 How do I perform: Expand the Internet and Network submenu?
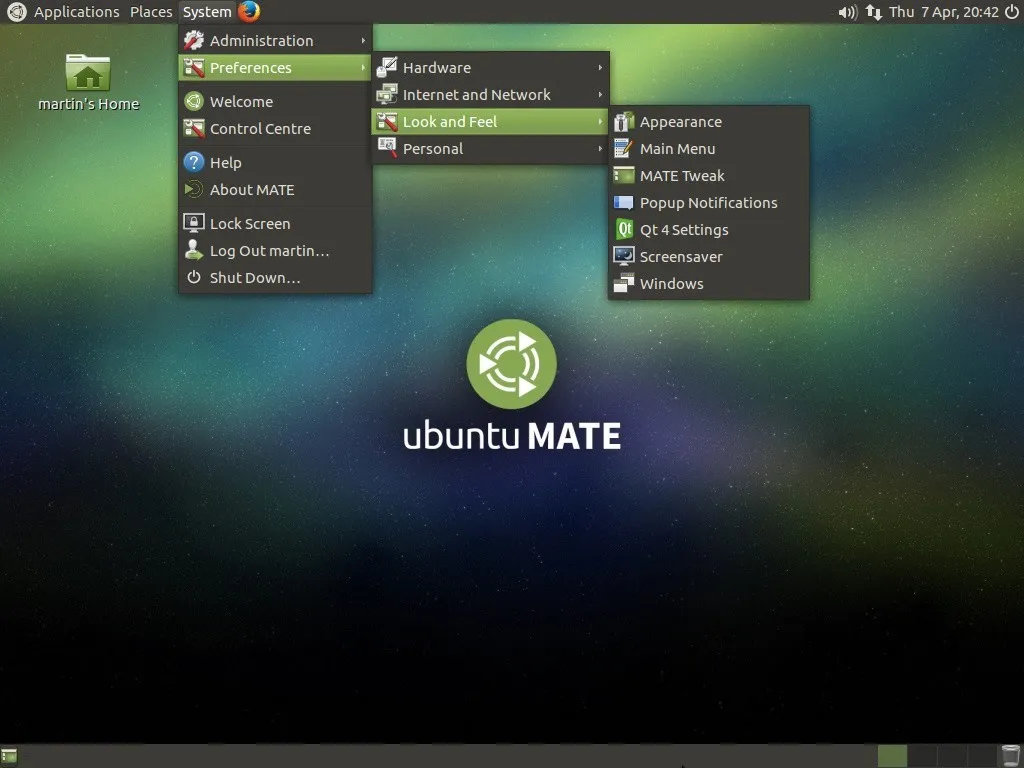tap(476, 94)
